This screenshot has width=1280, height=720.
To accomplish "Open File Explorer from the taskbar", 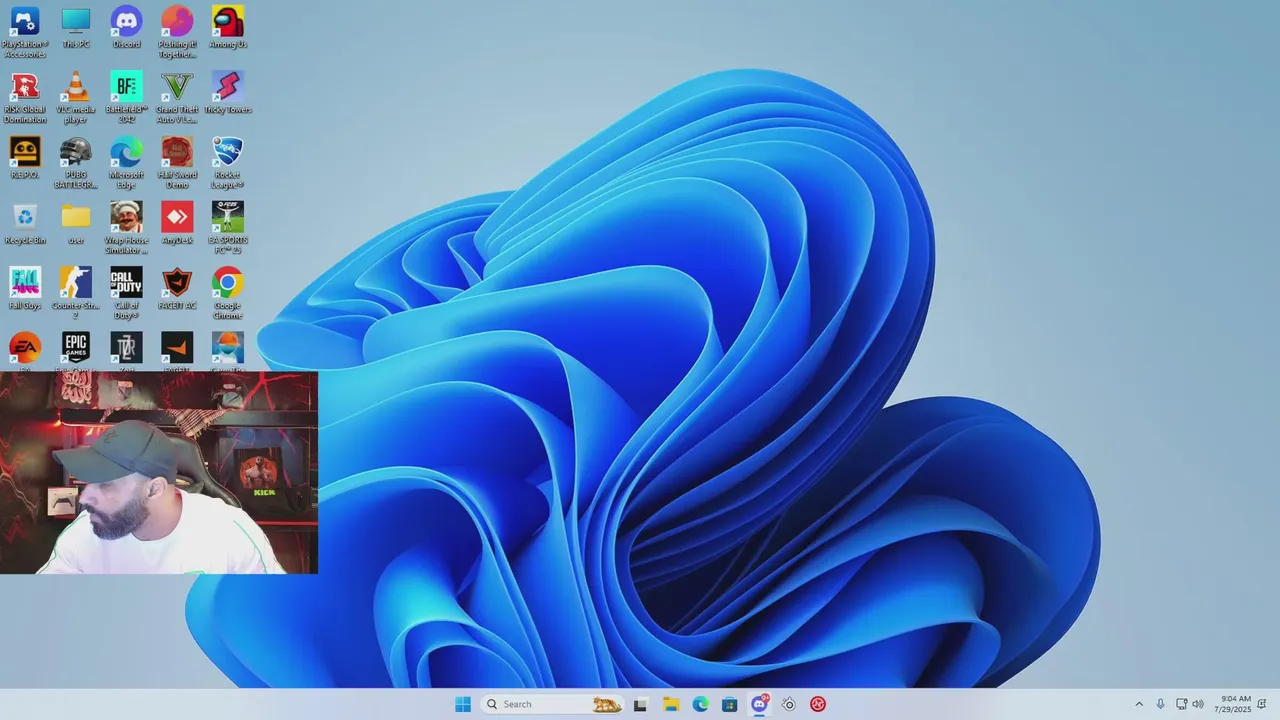I will tap(671, 704).
